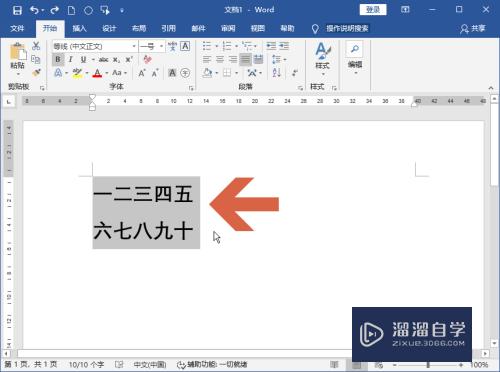
Task: Collapse the ribbon with the chevron
Action: pos(491,88)
